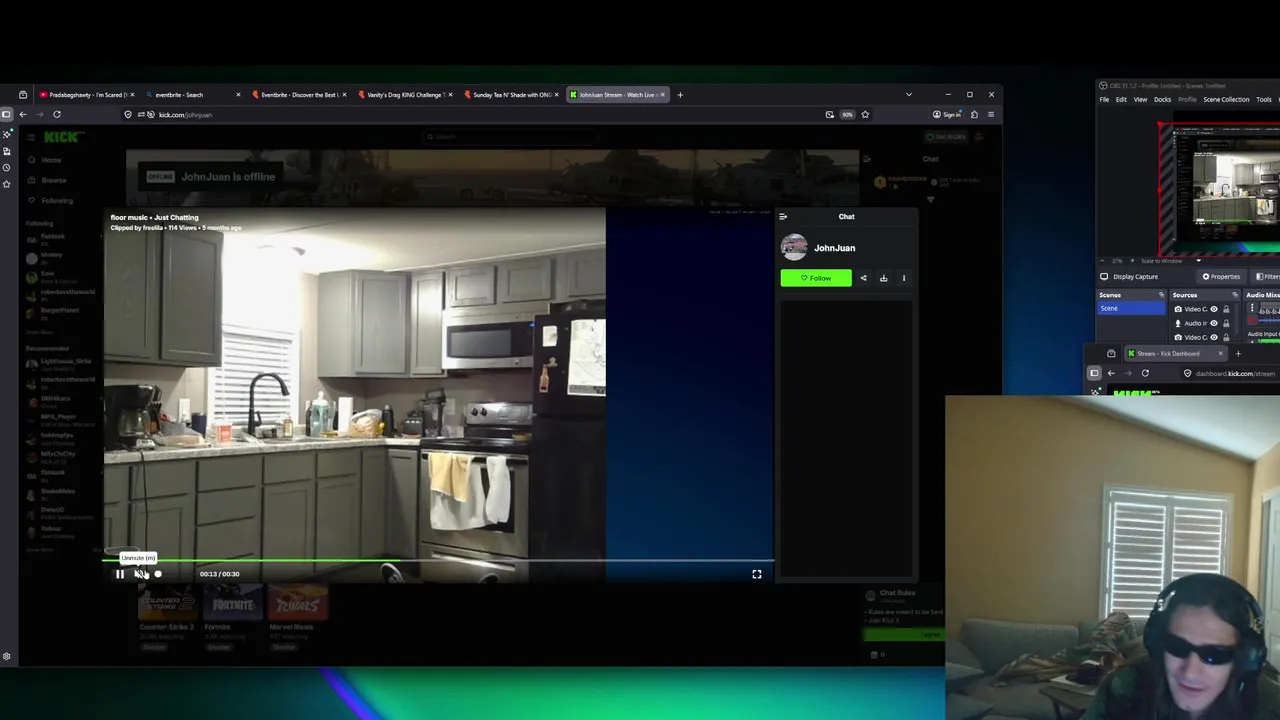Toggle lock on third Video Capture source
Screen dimensions: 1280x720
pos(1226,337)
